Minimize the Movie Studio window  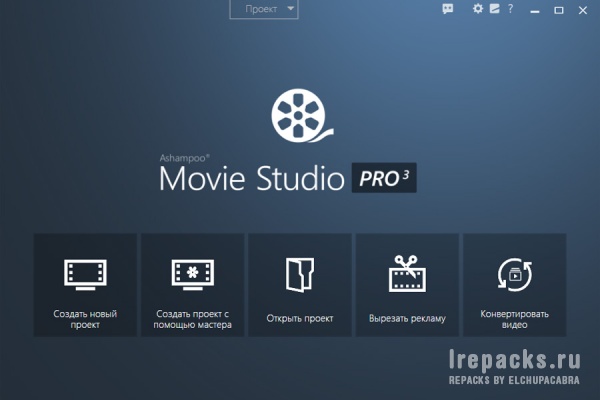[x=535, y=10]
